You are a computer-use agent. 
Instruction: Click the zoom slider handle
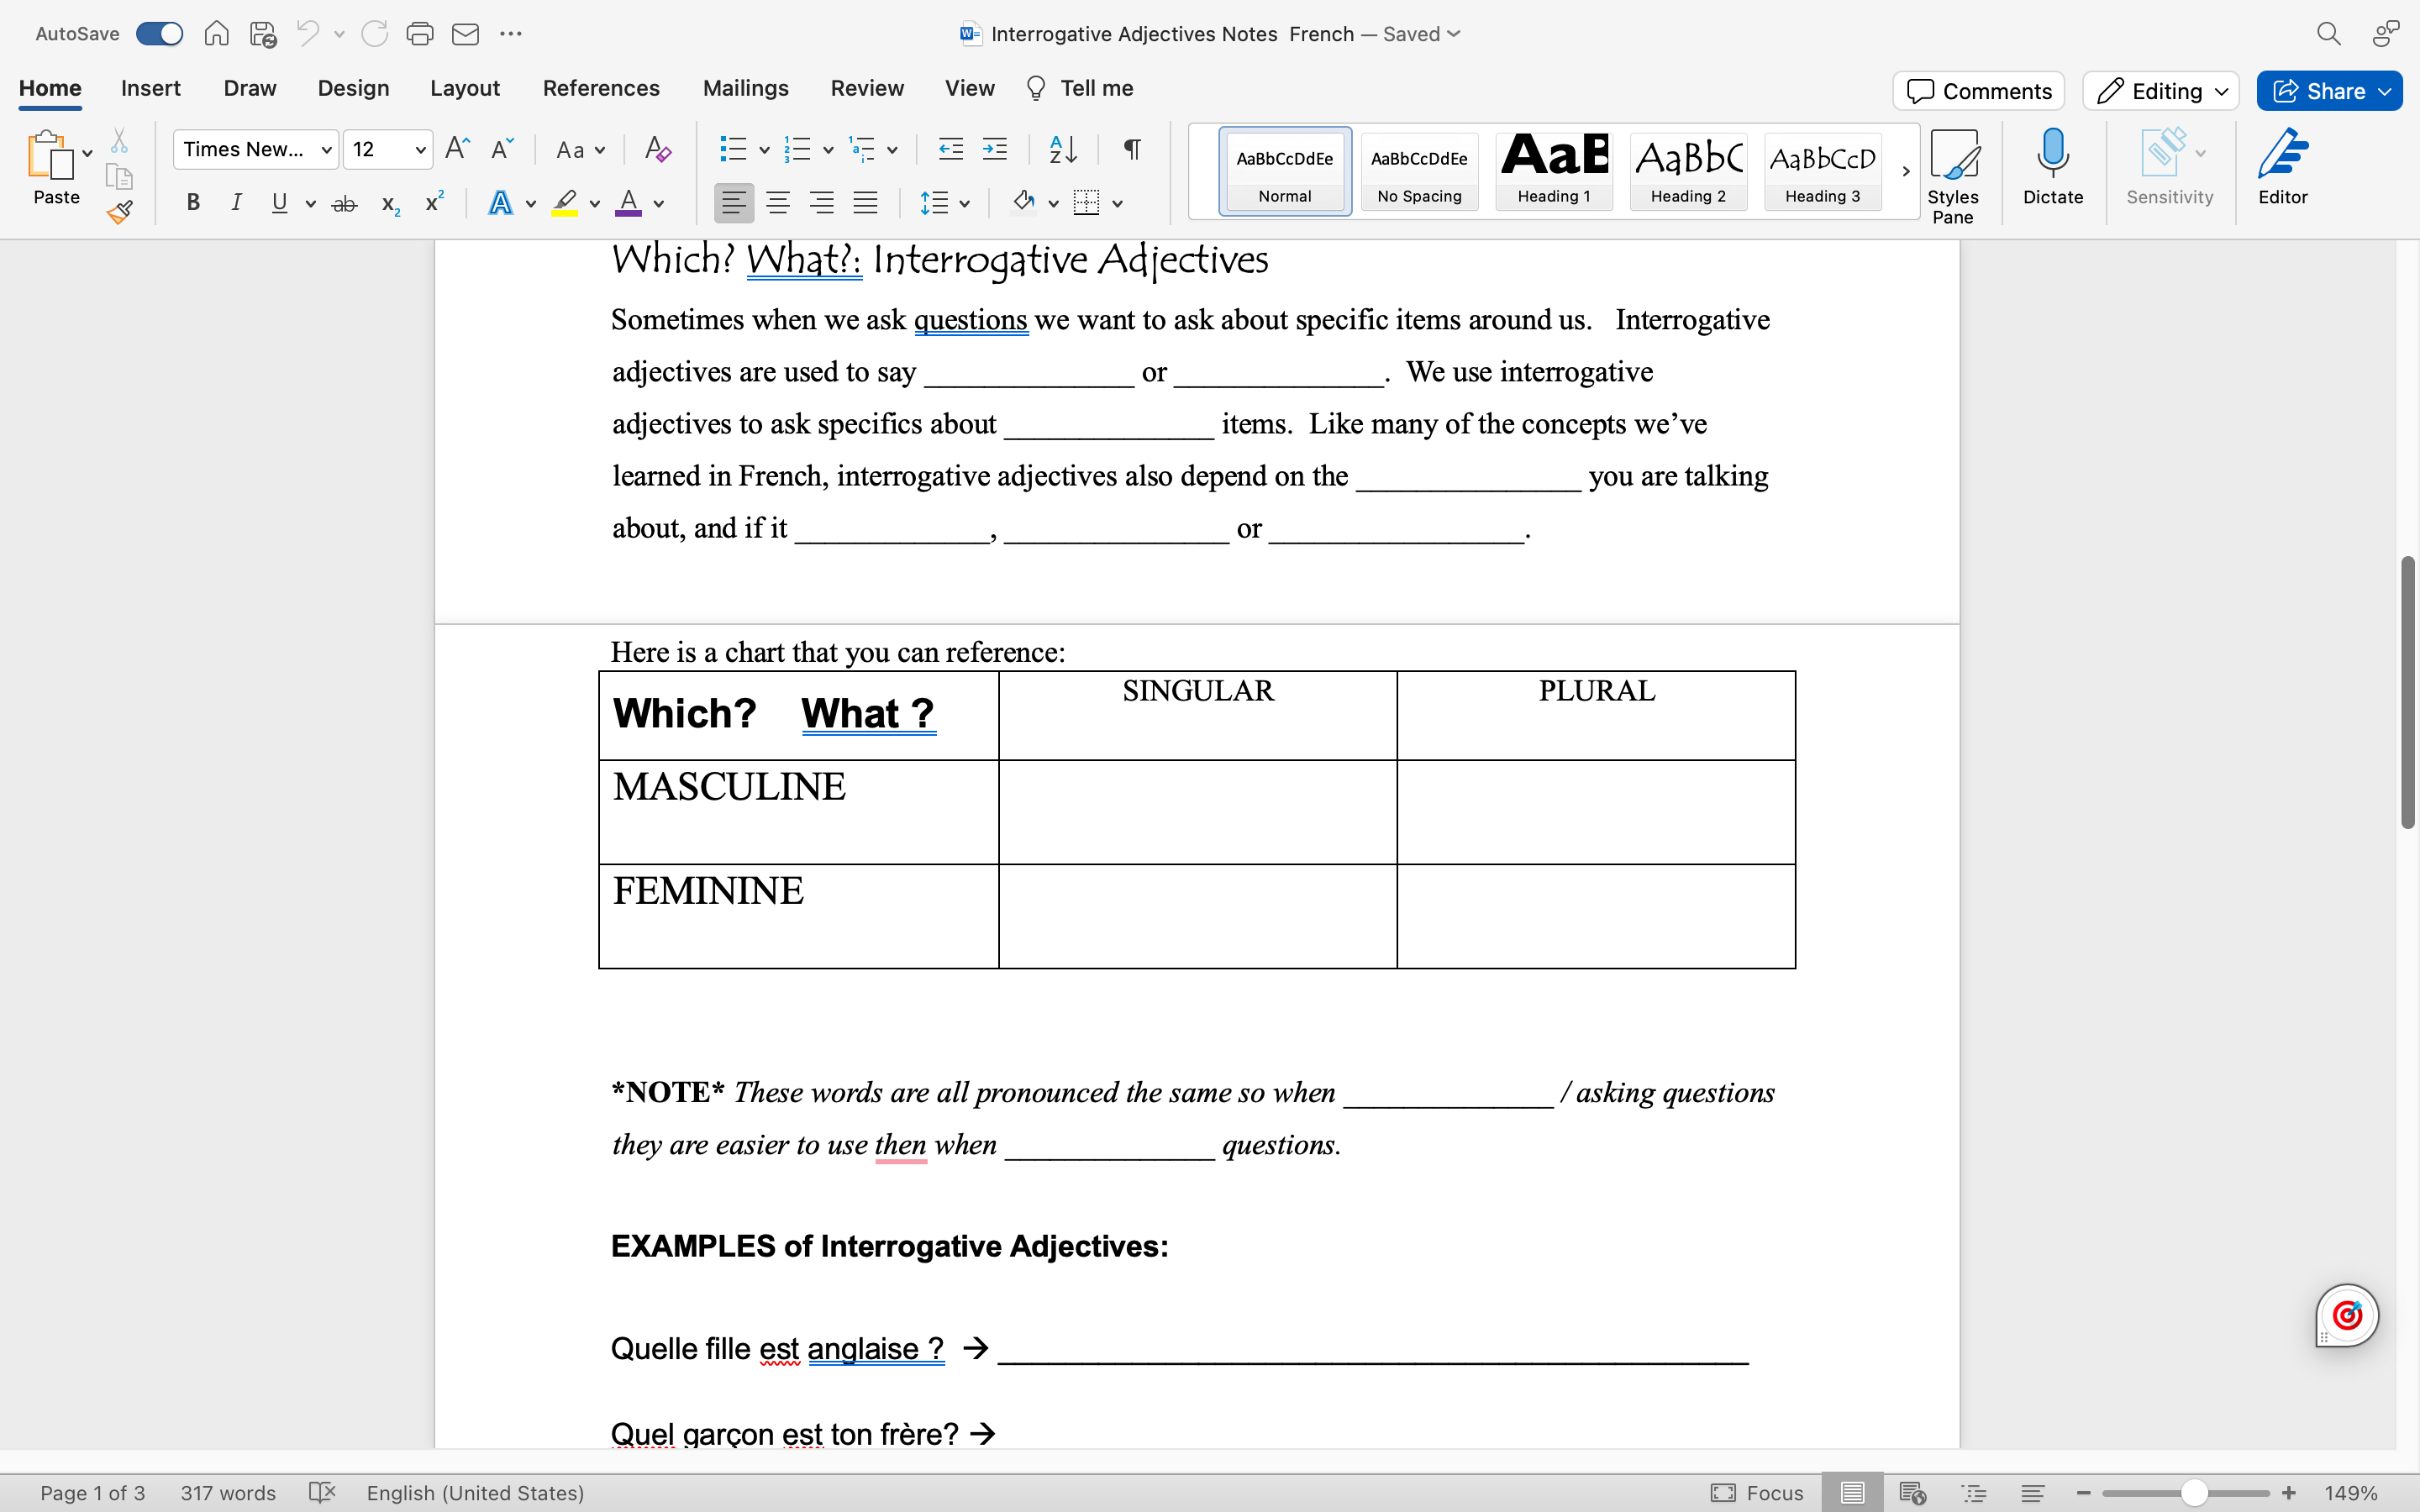click(2193, 1493)
